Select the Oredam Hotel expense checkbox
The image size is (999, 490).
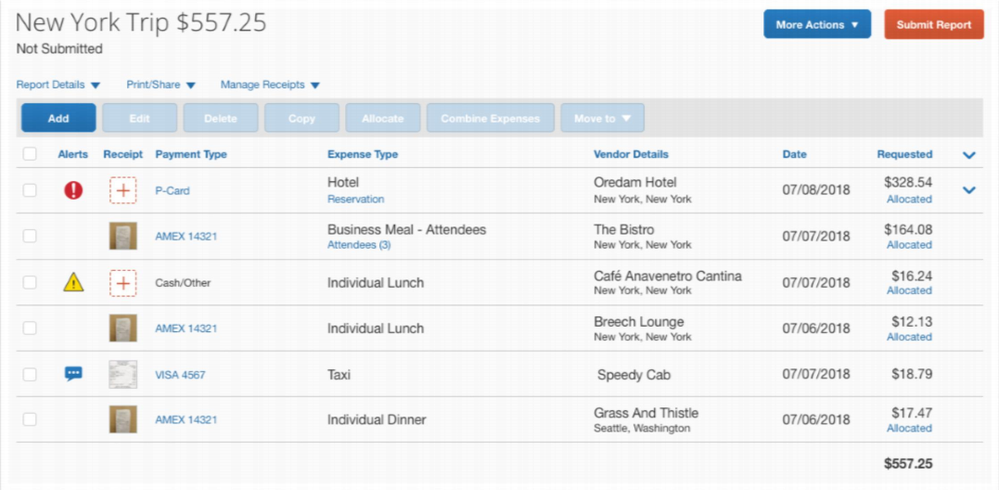coord(30,191)
